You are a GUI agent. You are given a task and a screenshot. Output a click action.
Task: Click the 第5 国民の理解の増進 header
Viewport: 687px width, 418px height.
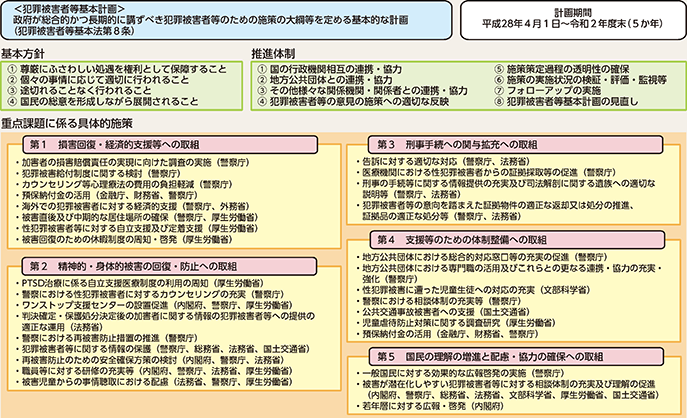click(517, 357)
